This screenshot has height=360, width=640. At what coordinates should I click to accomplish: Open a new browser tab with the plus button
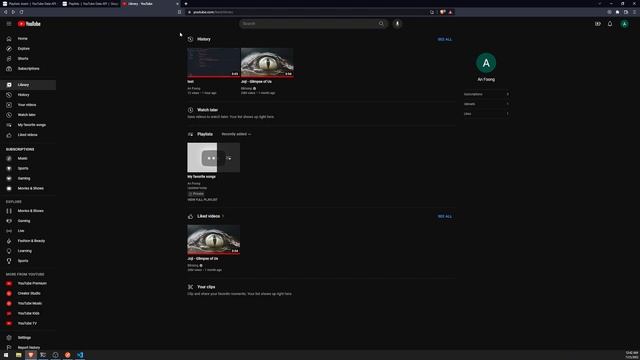[x=186, y=4]
